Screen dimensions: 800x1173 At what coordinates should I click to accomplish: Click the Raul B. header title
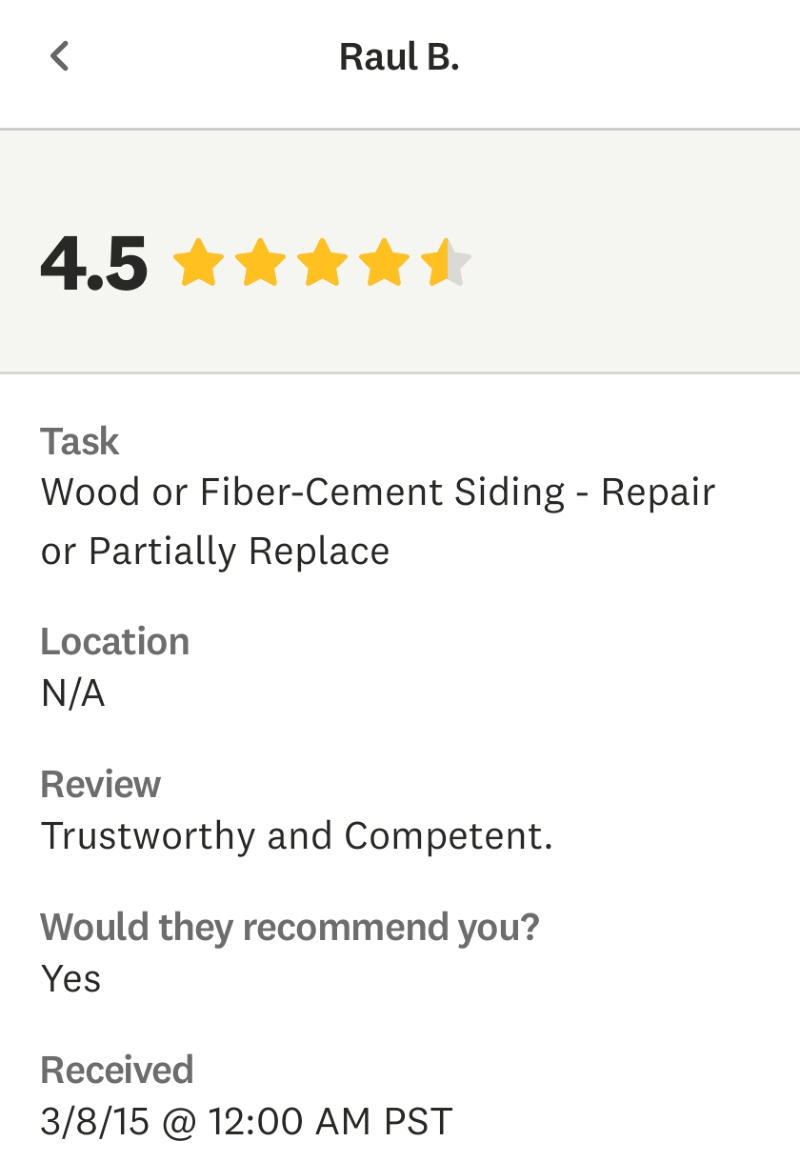(399, 57)
